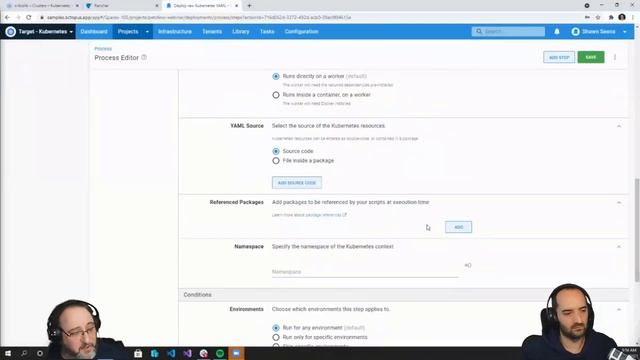Viewport: 640px width, 360px height.
Task: Open learn more about package references link
Action: click(309, 215)
